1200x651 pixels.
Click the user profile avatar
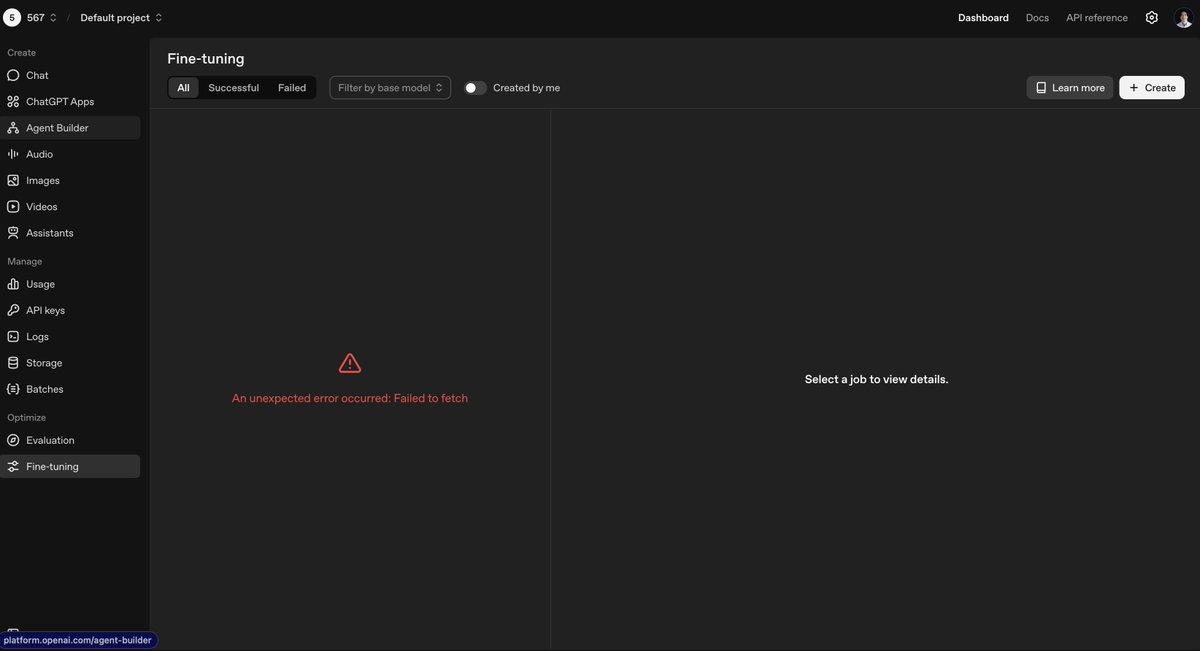coord(1183,18)
